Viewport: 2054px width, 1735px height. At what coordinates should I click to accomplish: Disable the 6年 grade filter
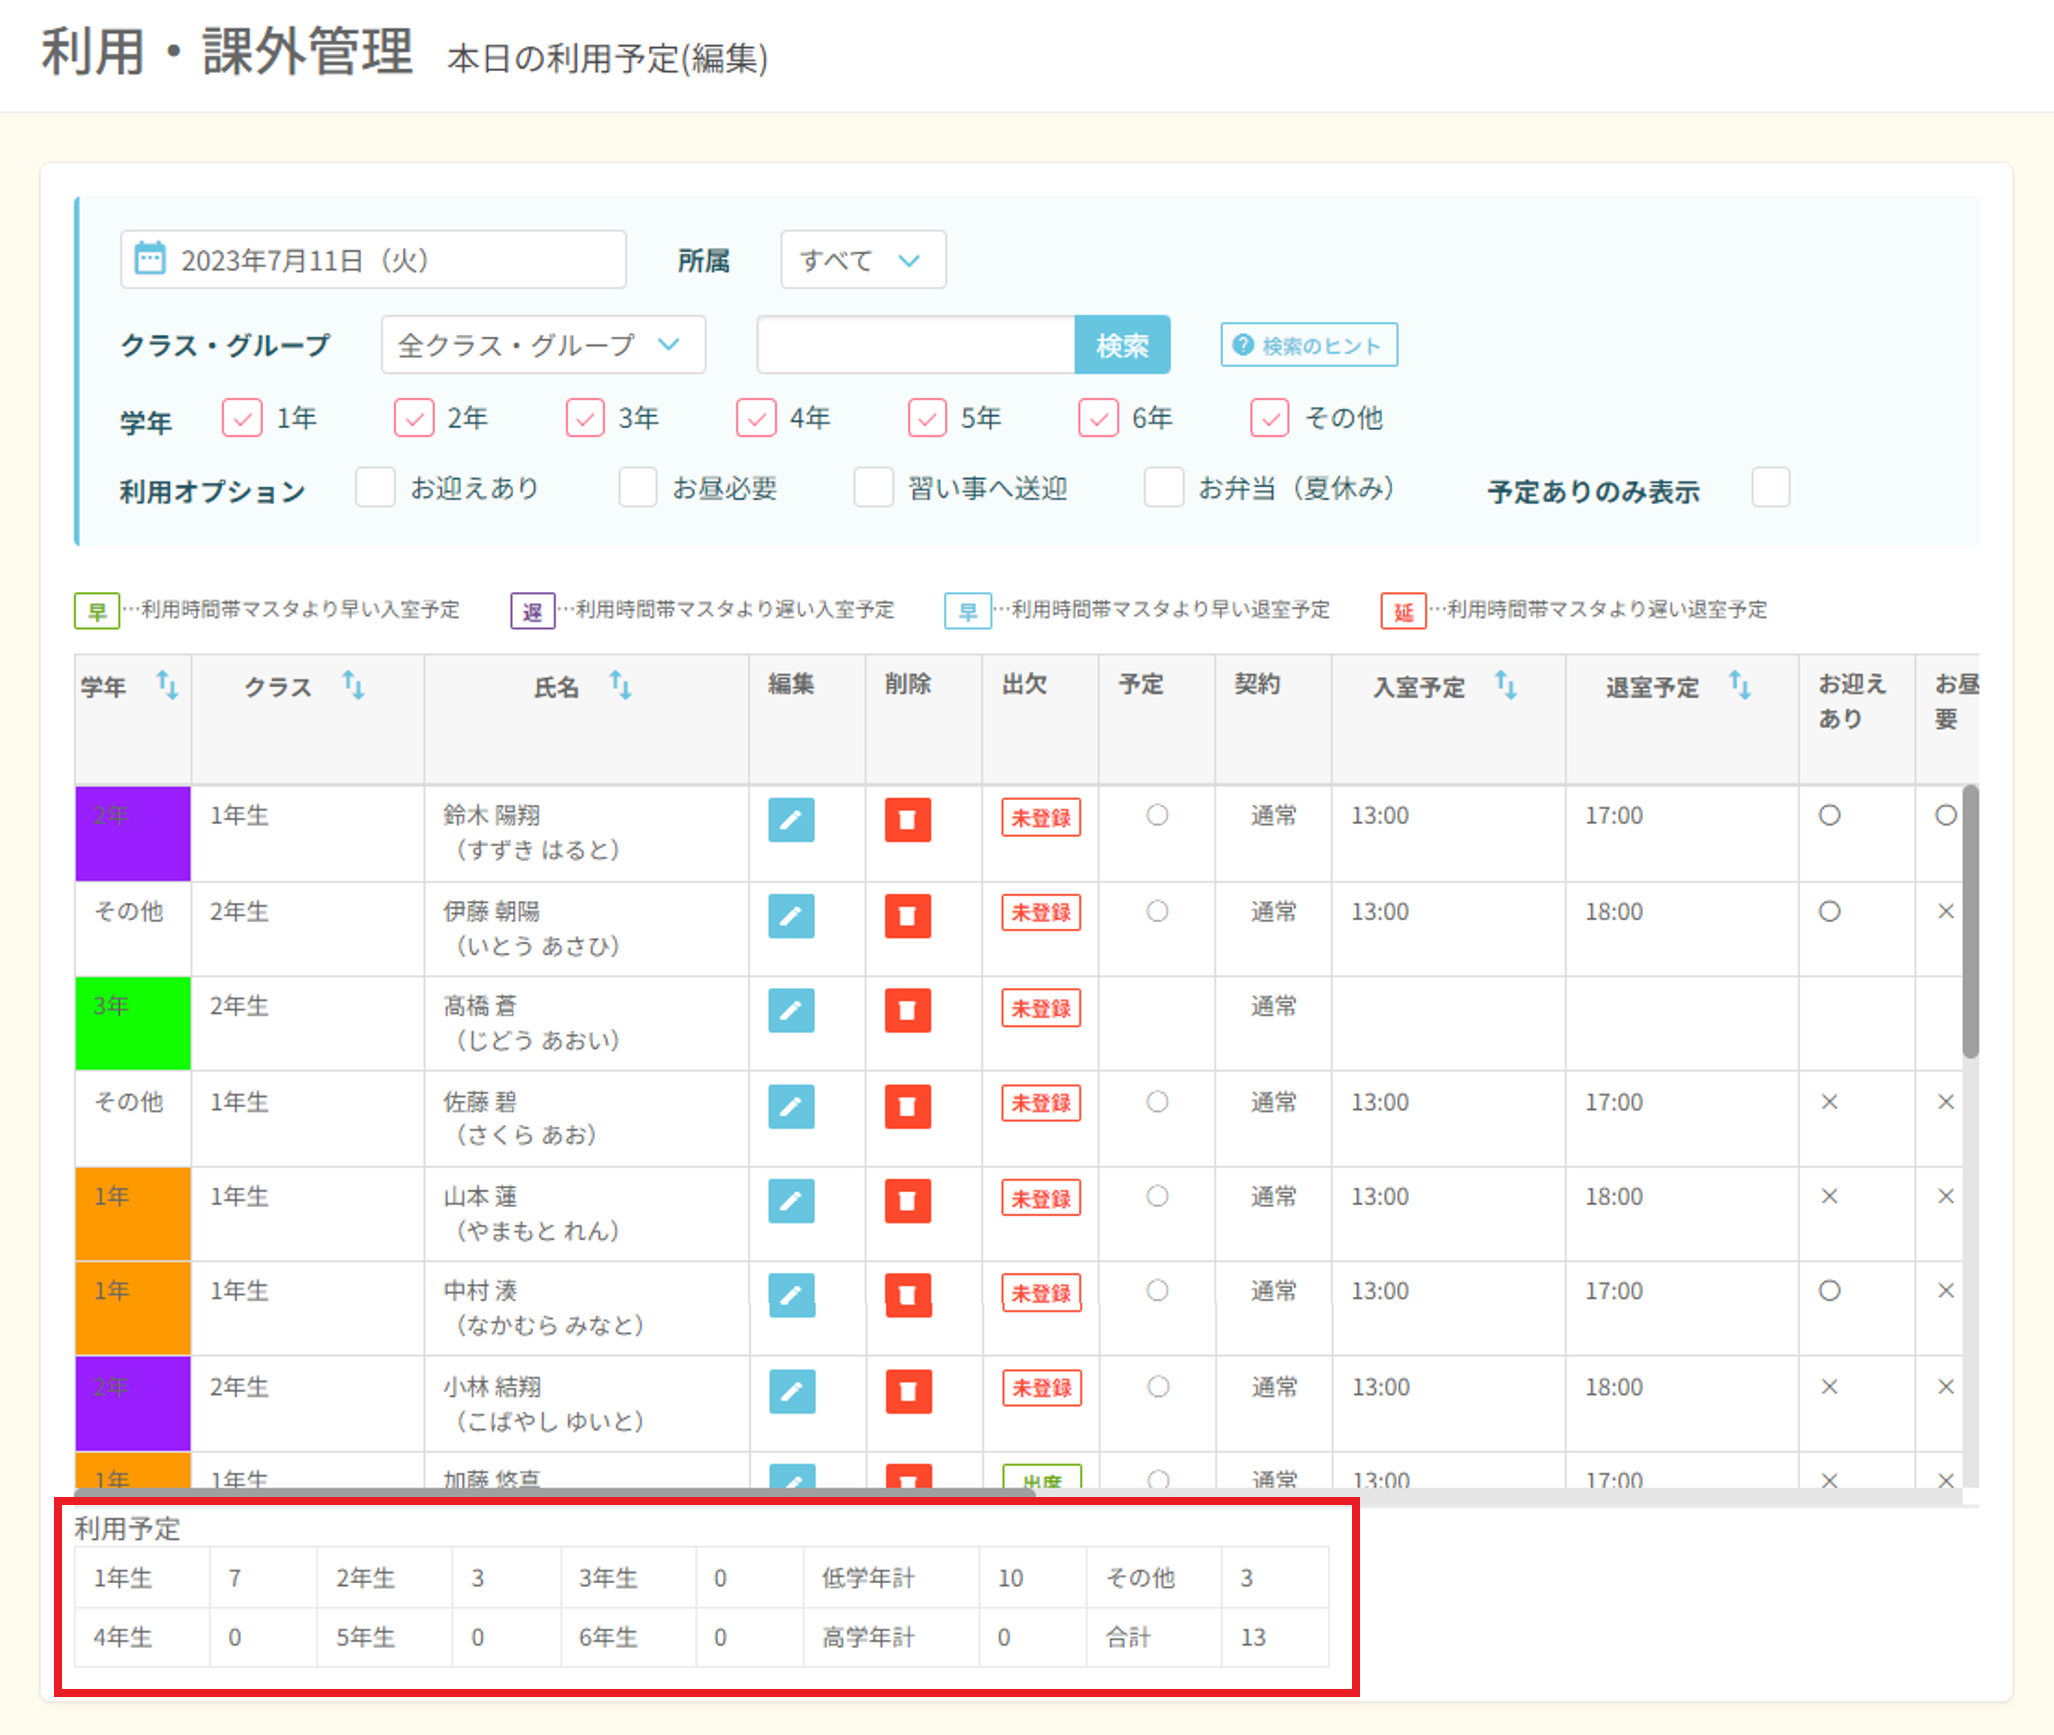(1098, 417)
